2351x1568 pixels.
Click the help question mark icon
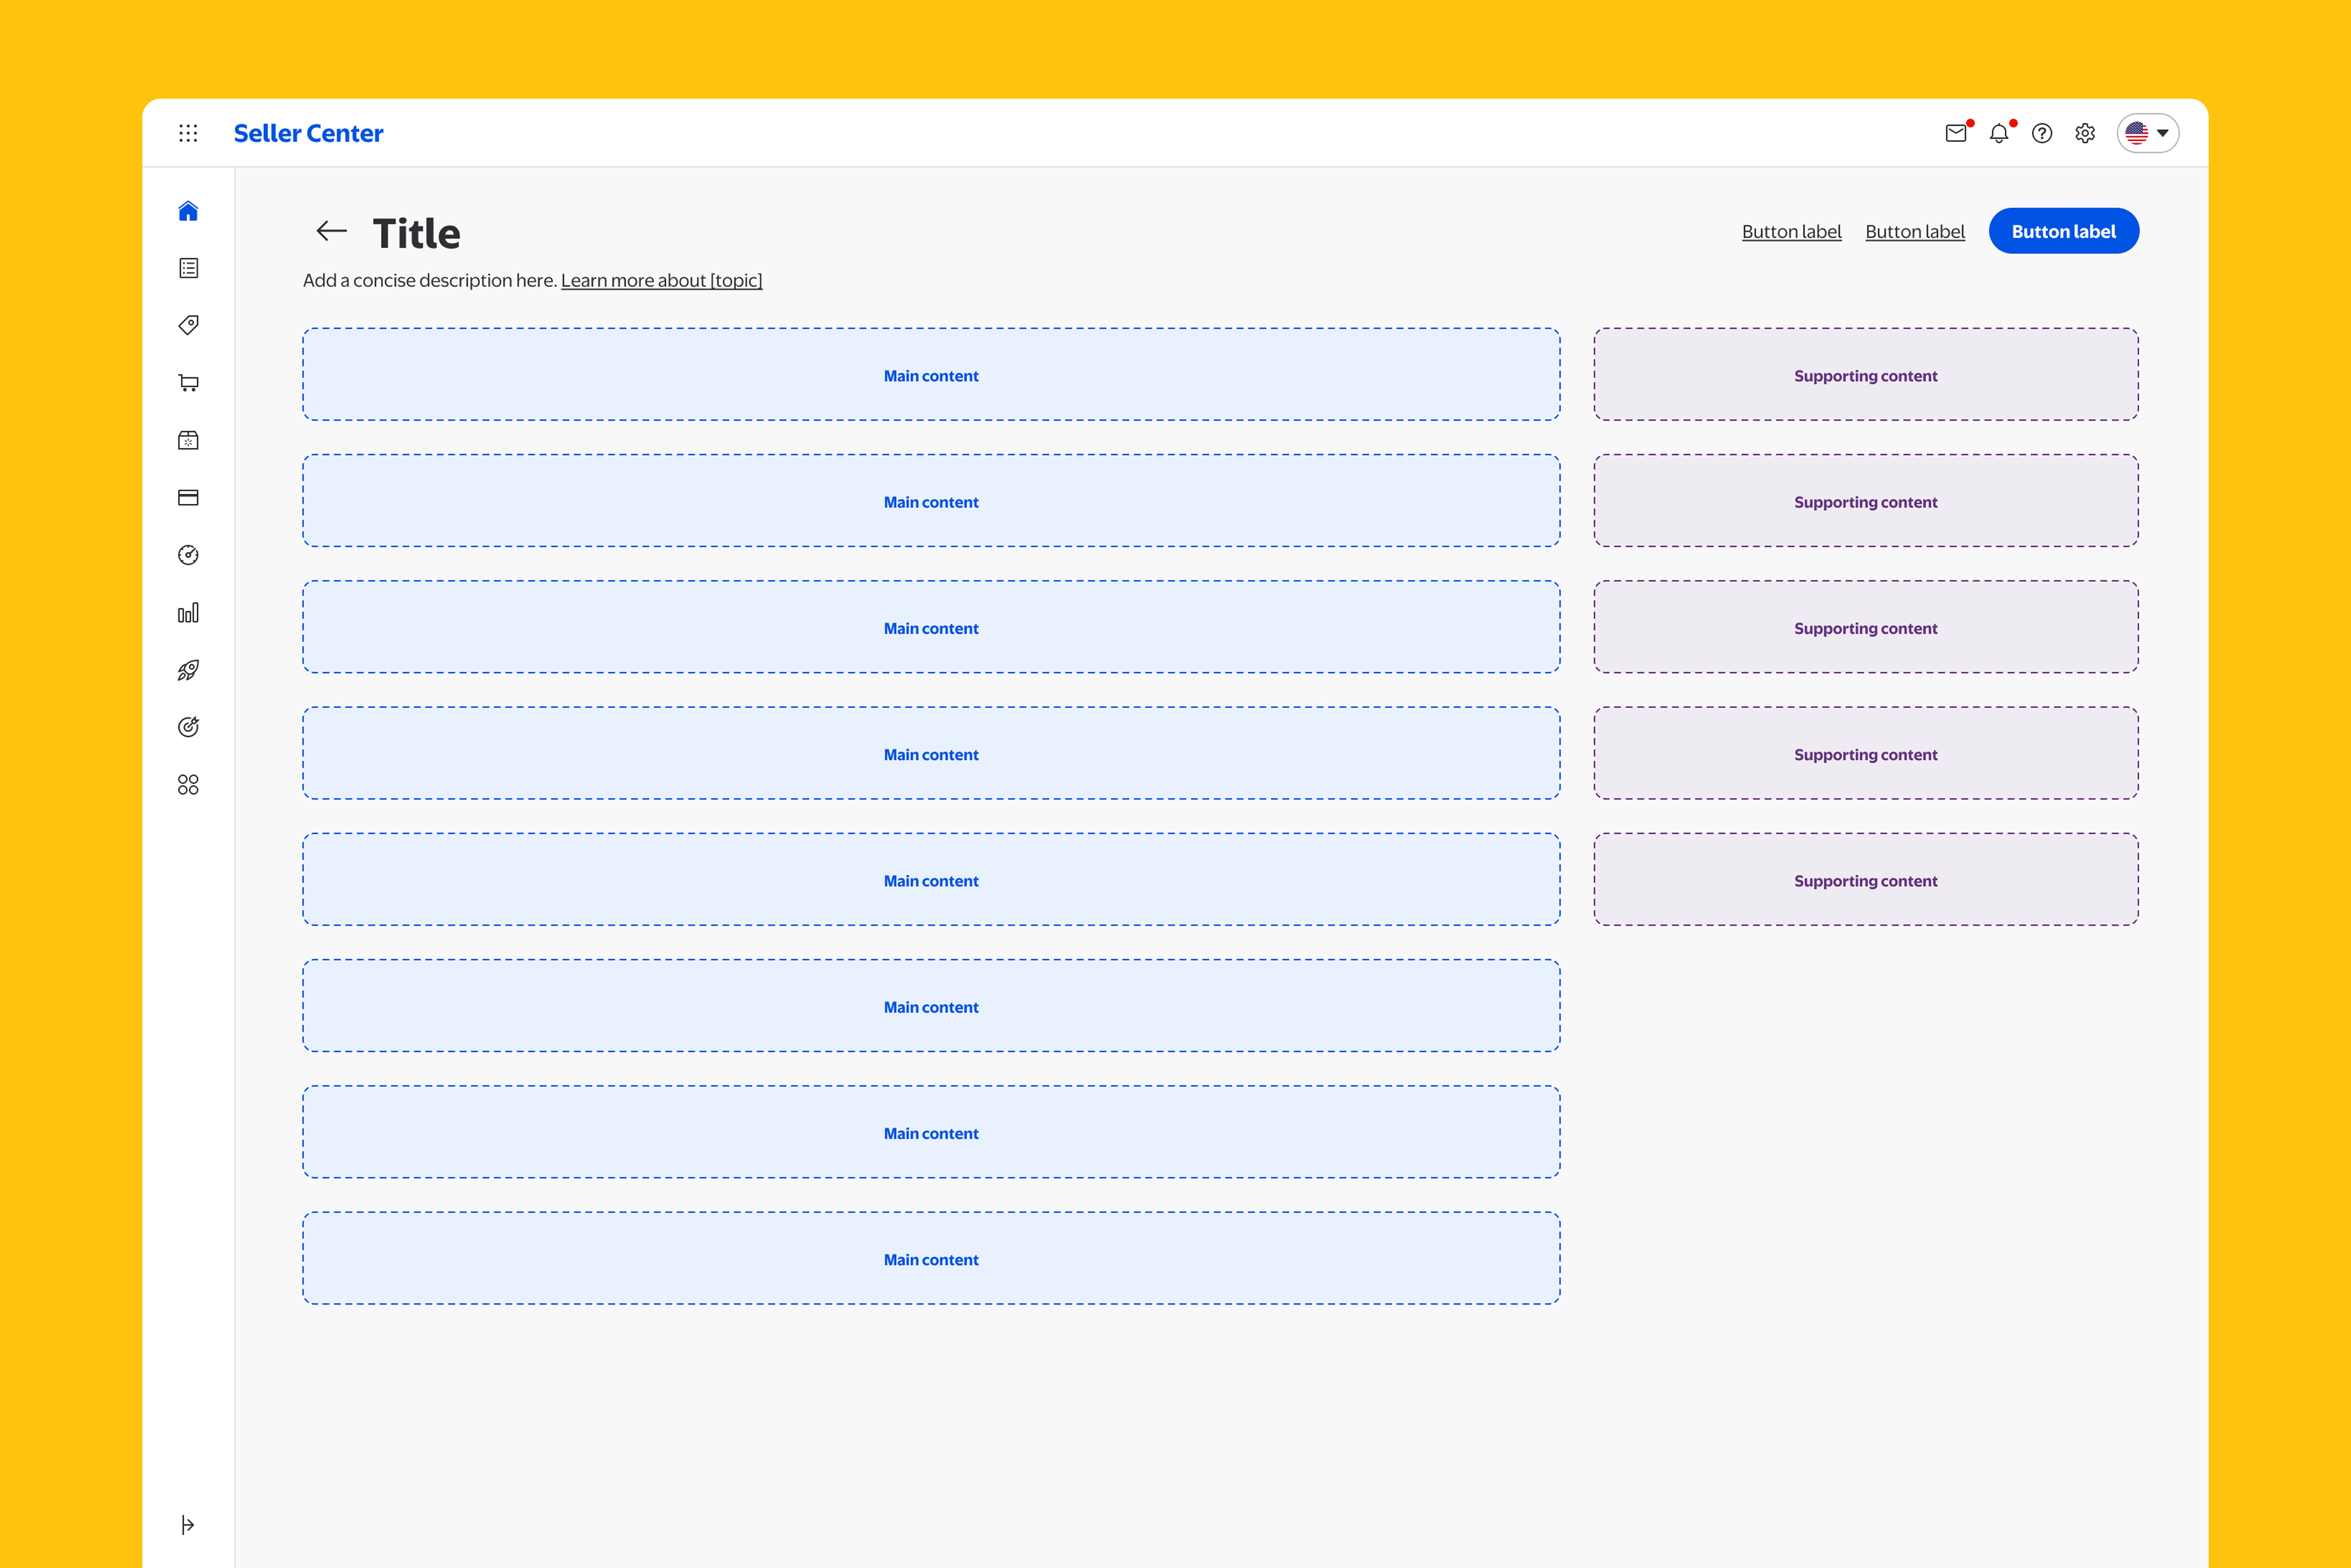coord(2042,133)
